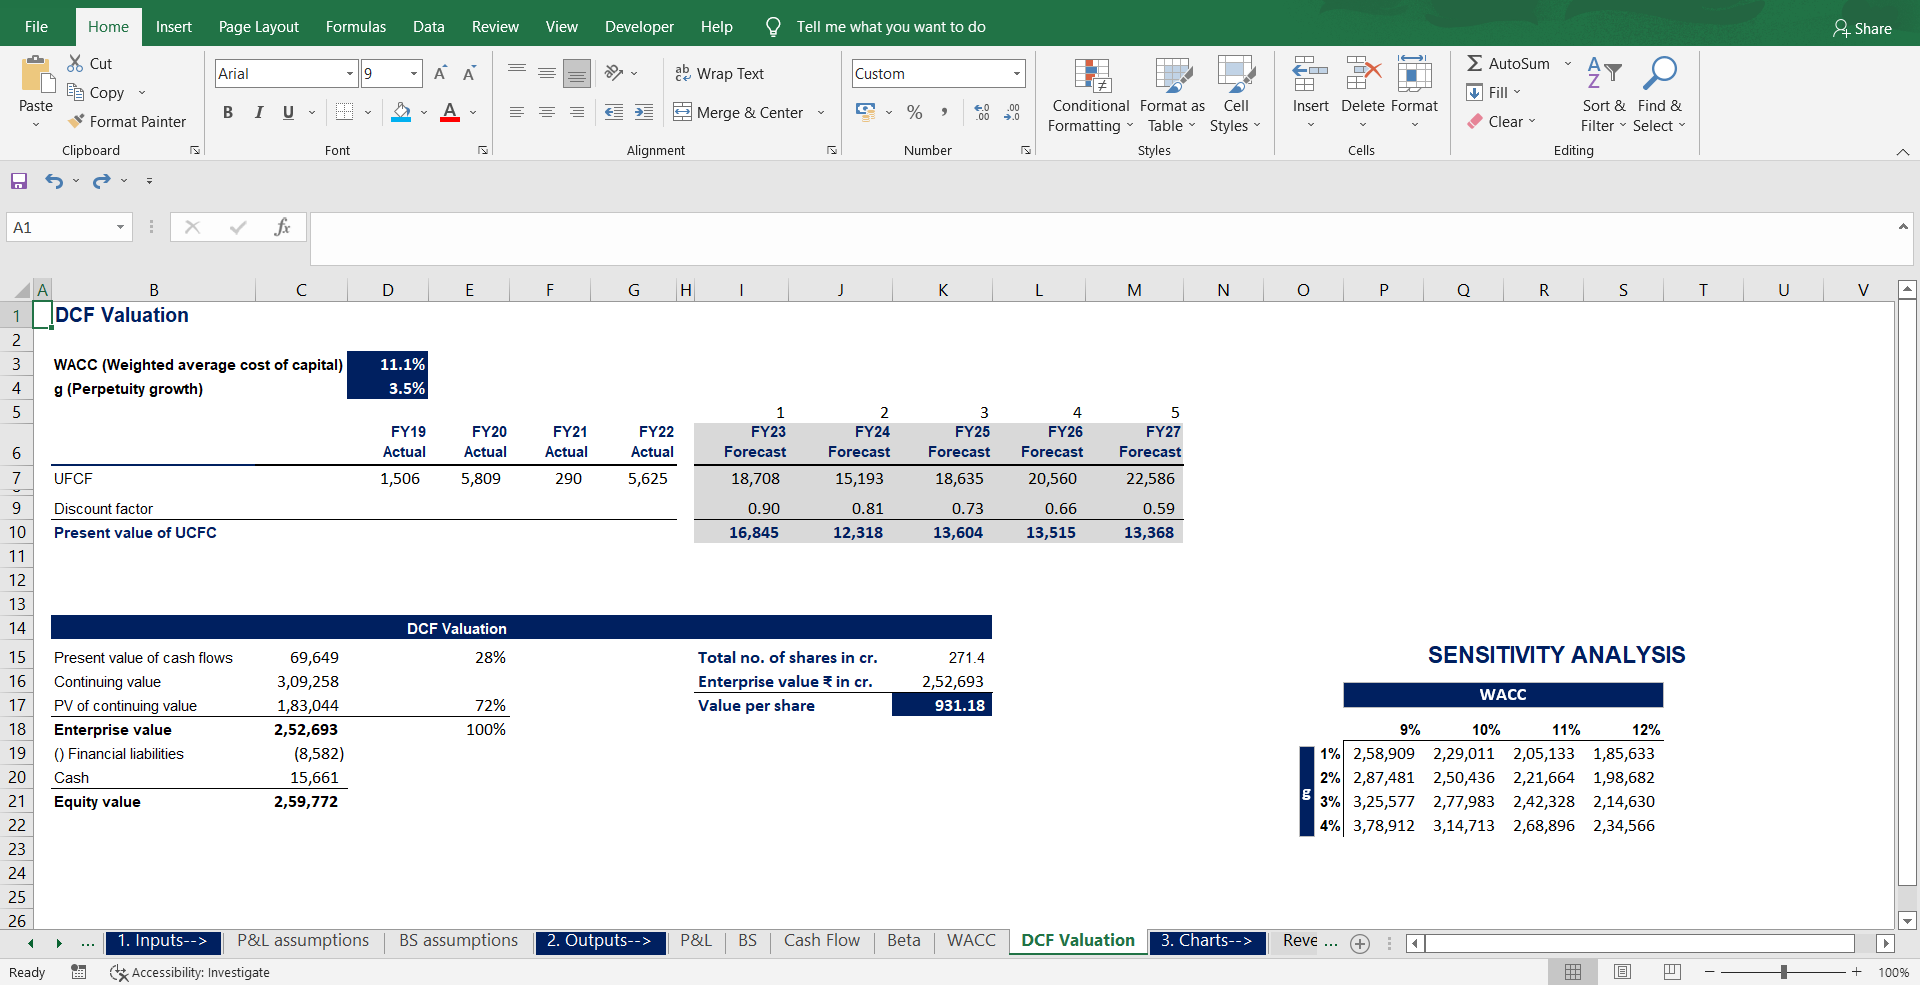Center cell contents horizontally

(x=547, y=112)
